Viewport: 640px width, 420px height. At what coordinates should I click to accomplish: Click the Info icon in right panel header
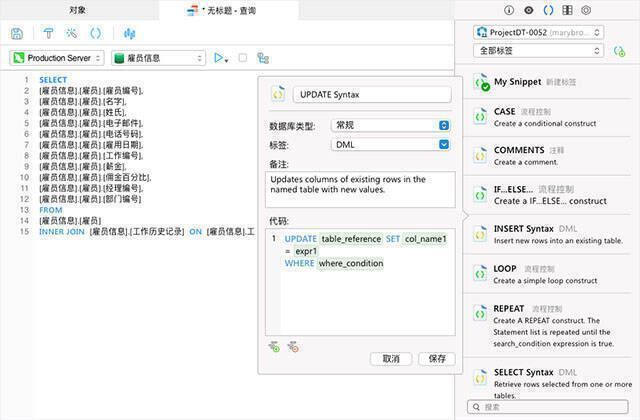coord(509,10)
